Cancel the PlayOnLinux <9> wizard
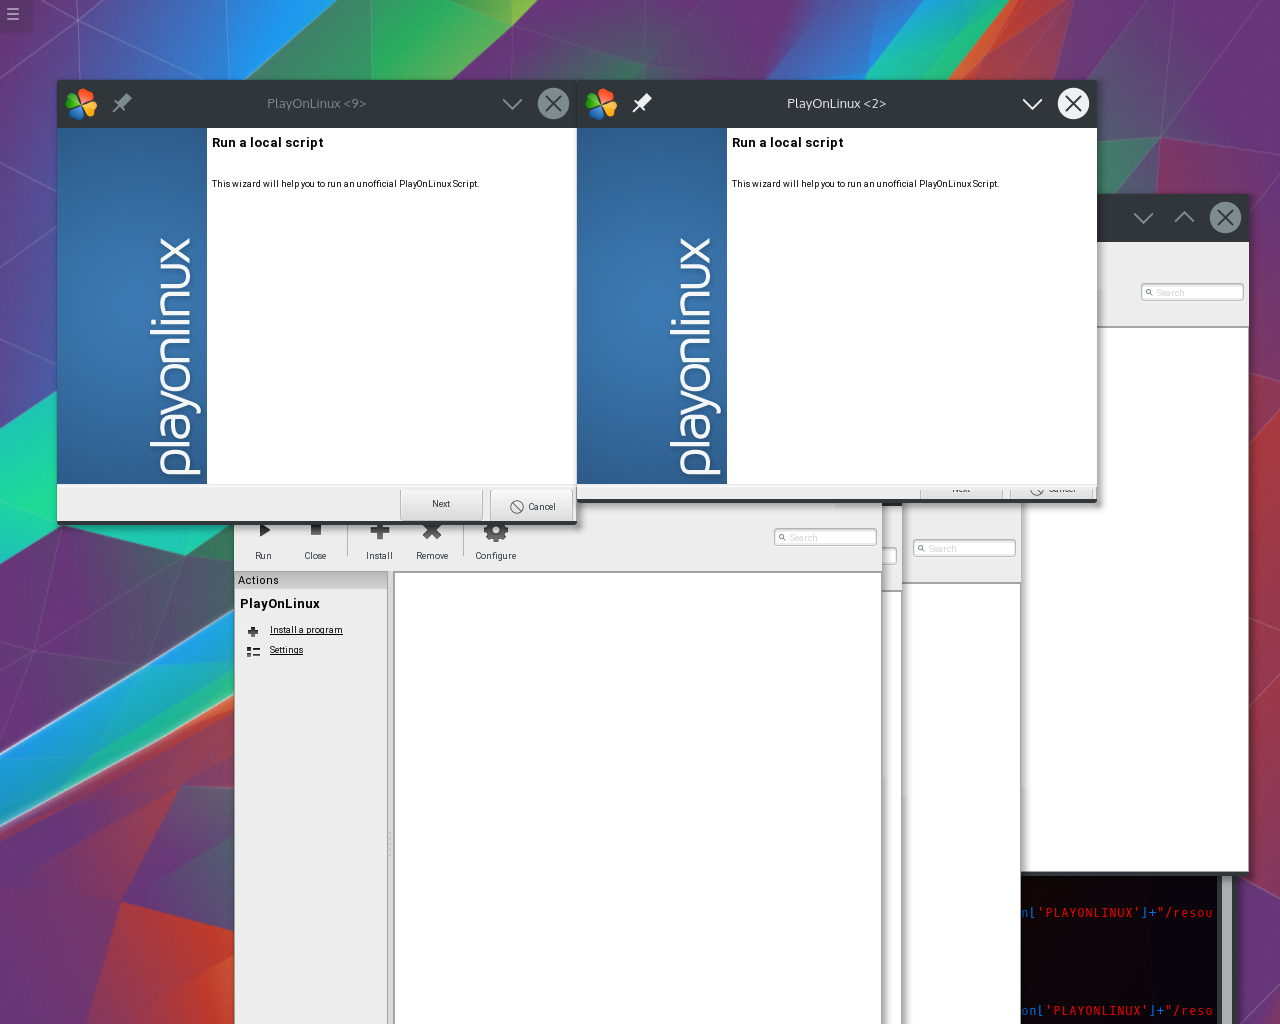The image size is (1280, 1024). (532, 506)
